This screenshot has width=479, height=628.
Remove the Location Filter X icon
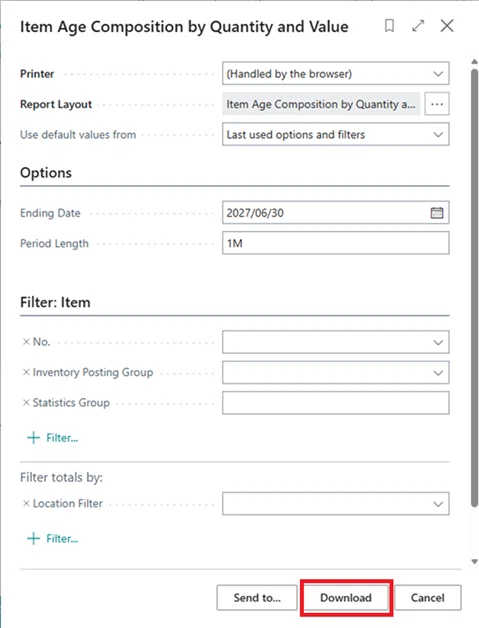[x=26, y=503]
